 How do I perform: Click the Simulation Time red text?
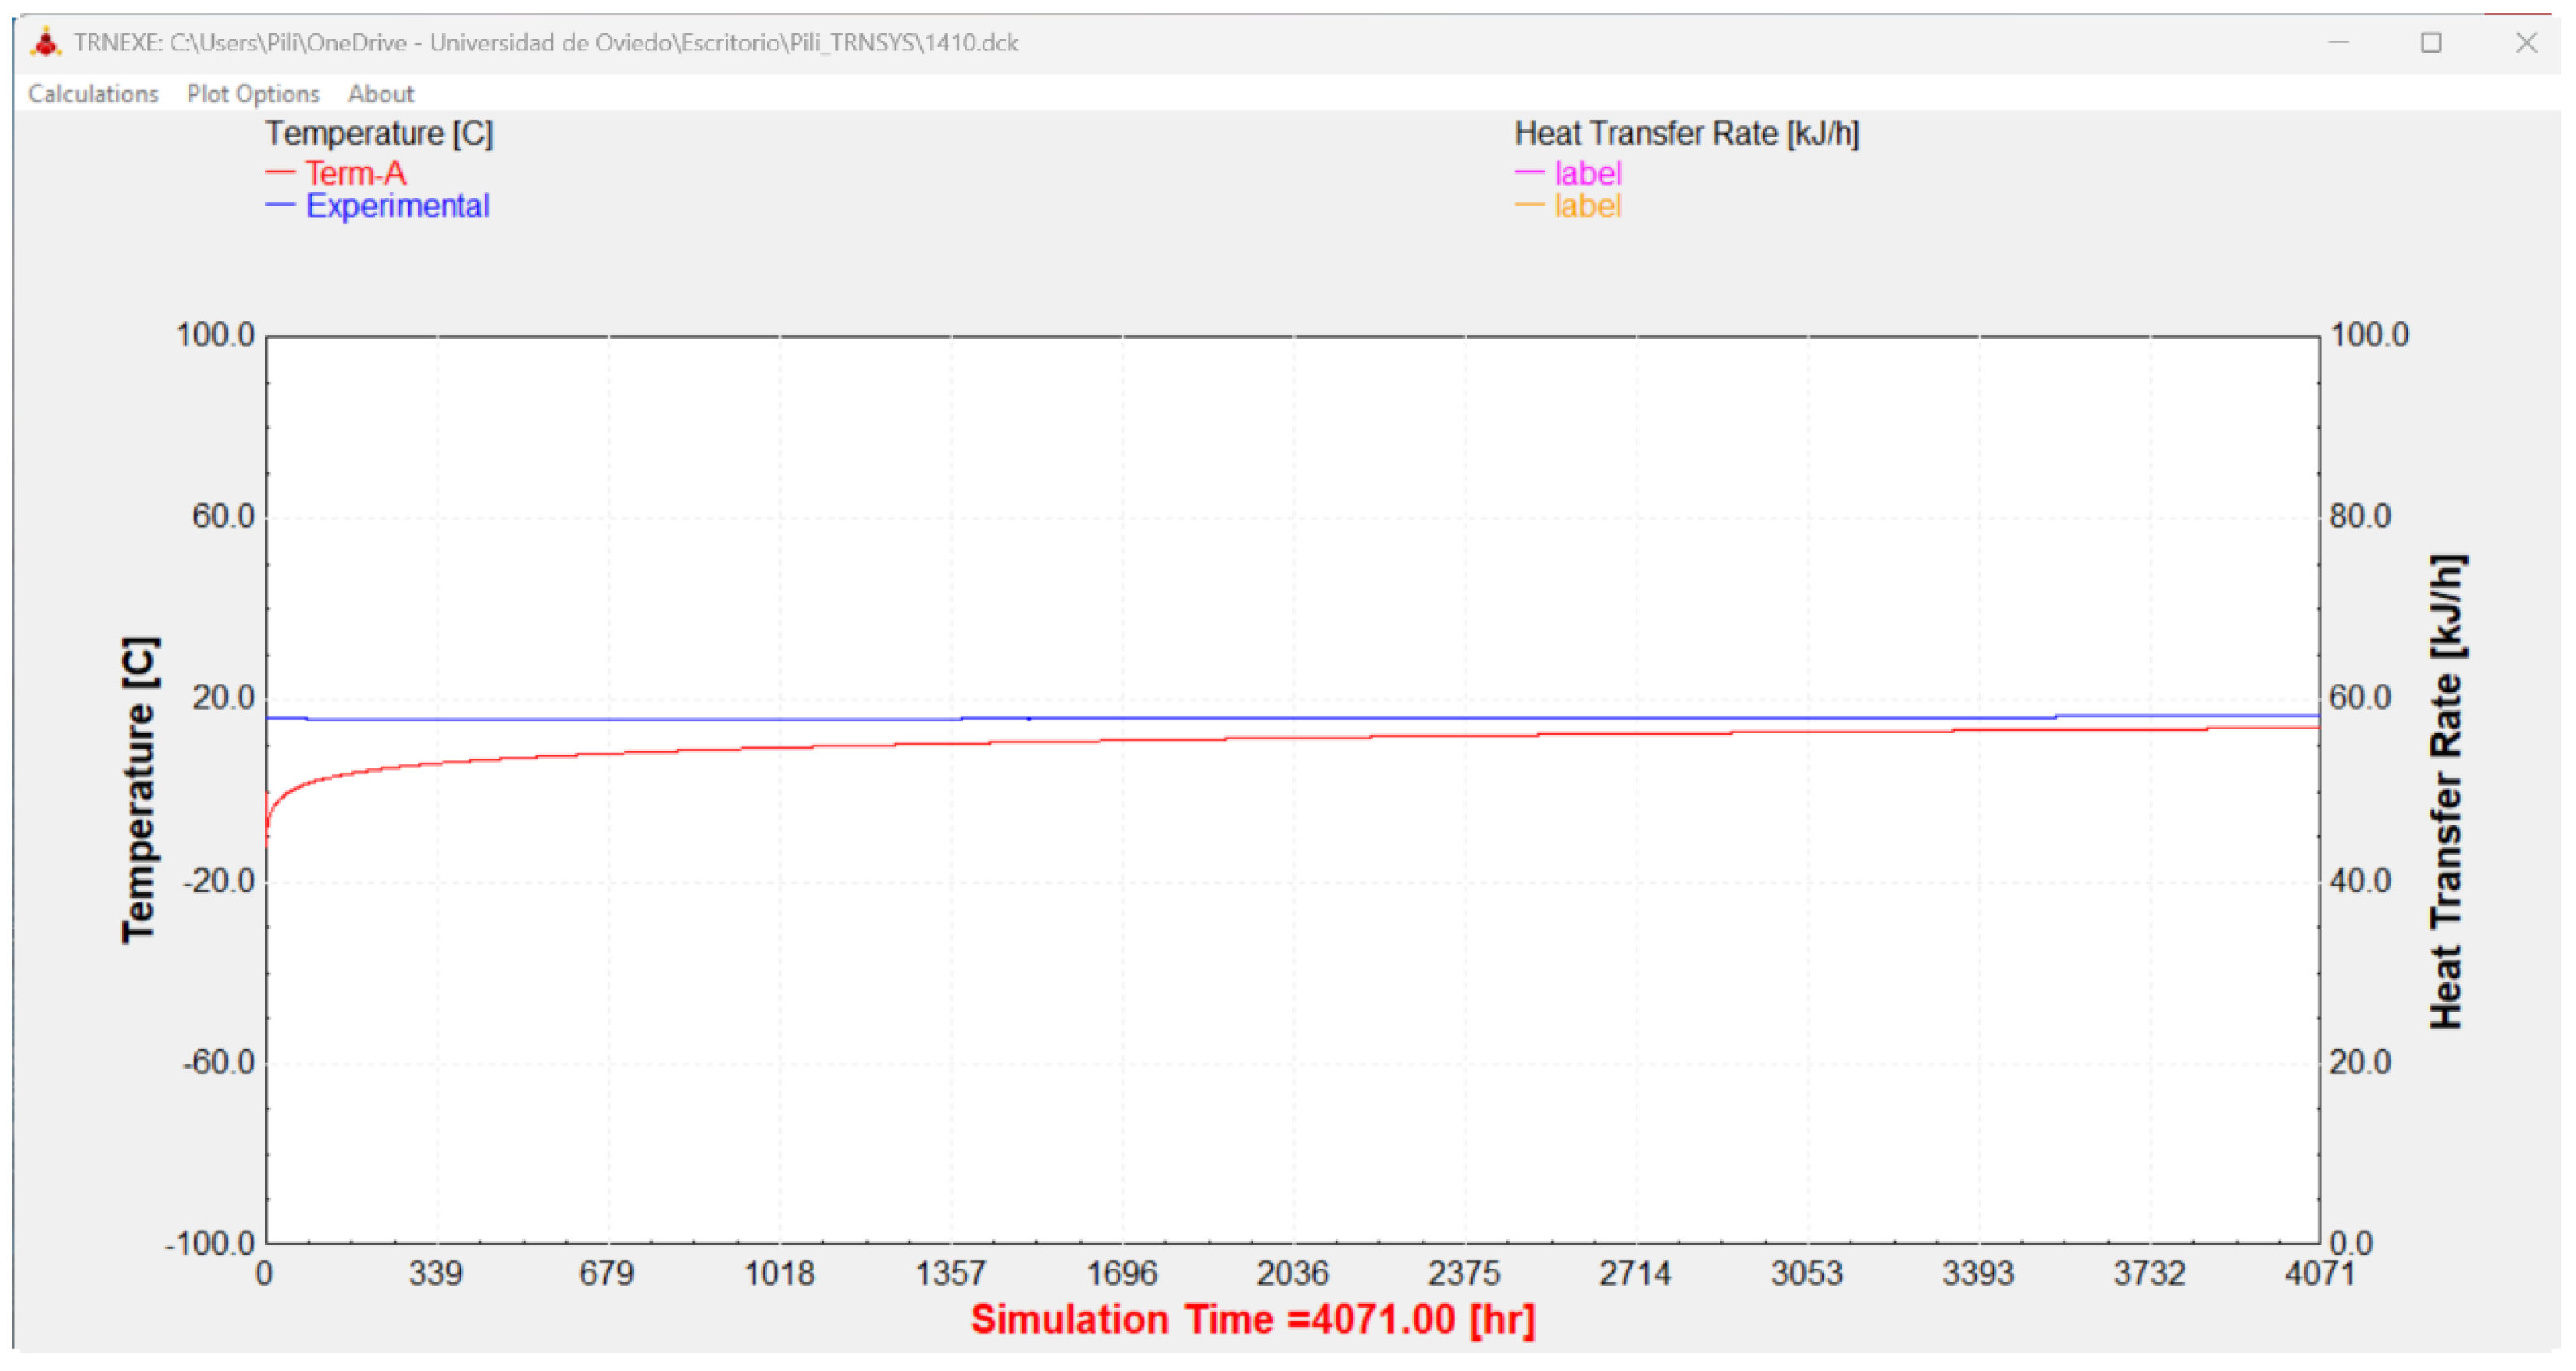1252,1319
